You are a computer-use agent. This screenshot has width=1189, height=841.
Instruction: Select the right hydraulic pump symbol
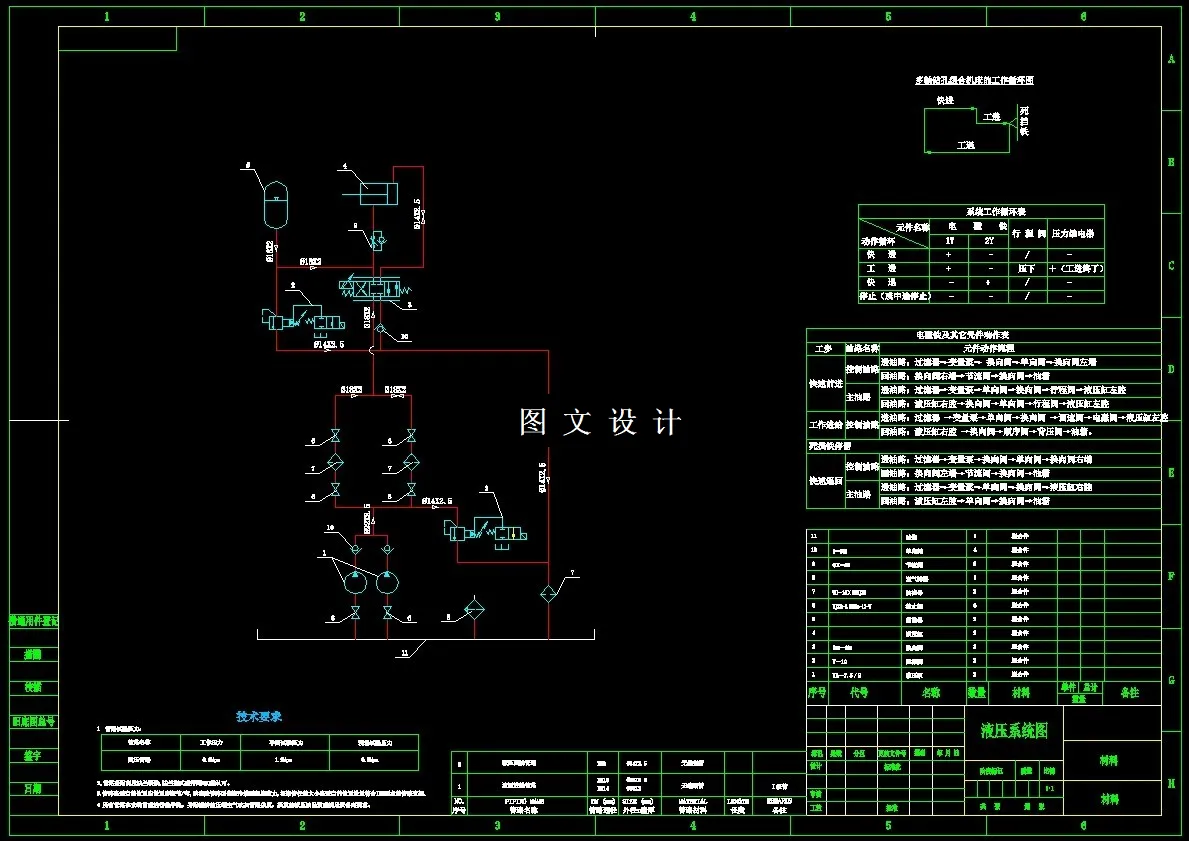click(x=387, y=582)
